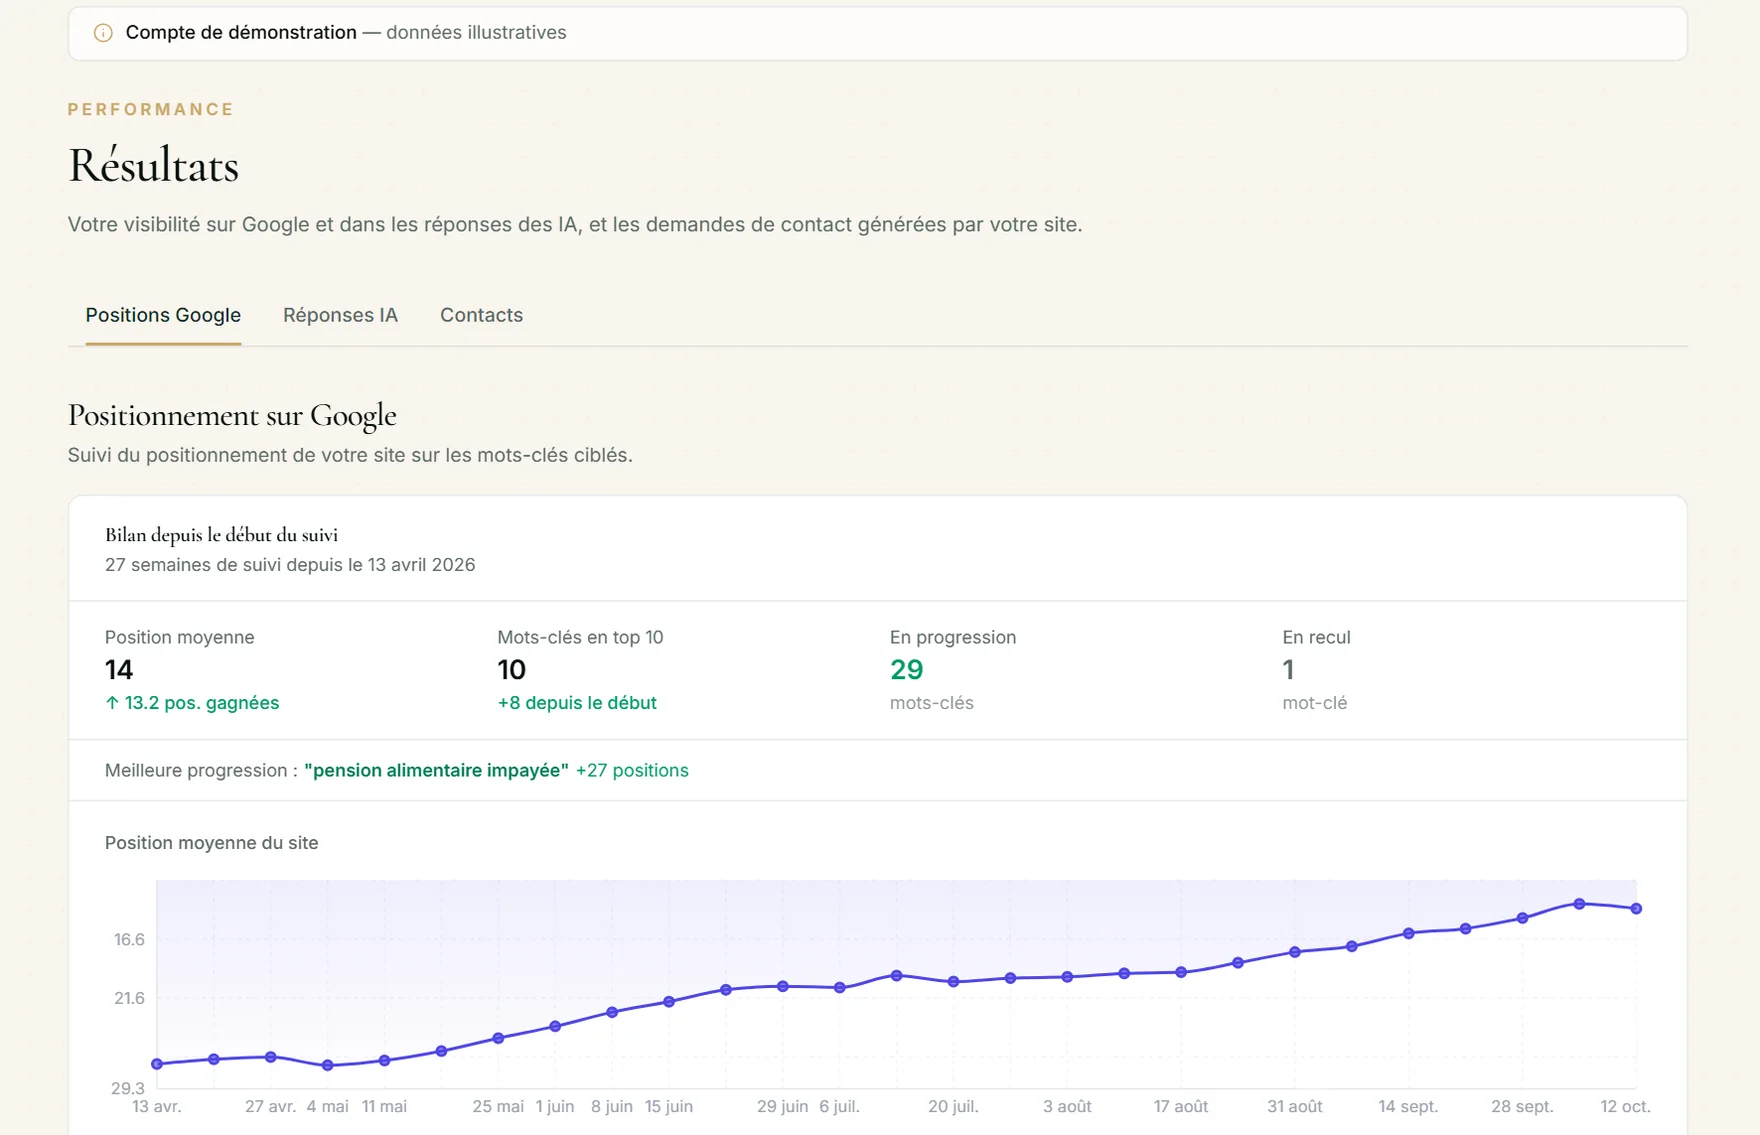The width and height of the screenshot is (1760, 1135).
Task: Open the Contacts tab
Action: click(x=481, y=315)
